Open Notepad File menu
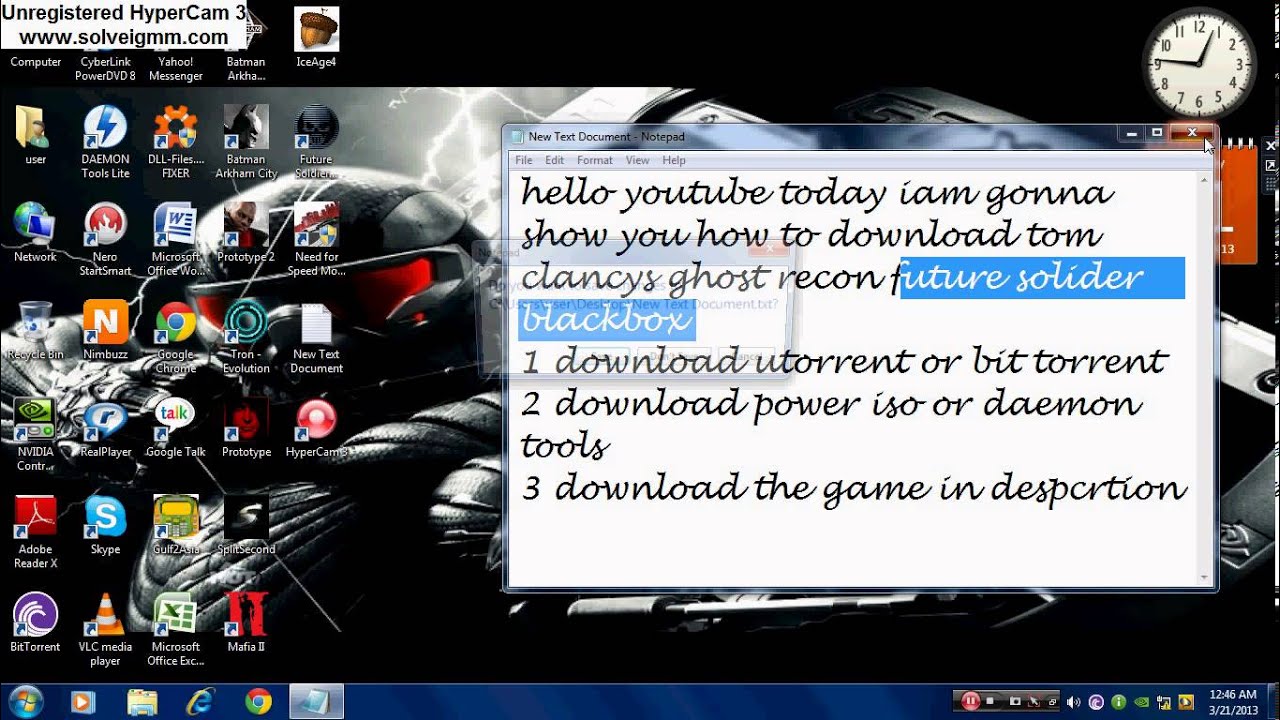This screenshot has height=720, width=1280. click(x=523, y=160)
